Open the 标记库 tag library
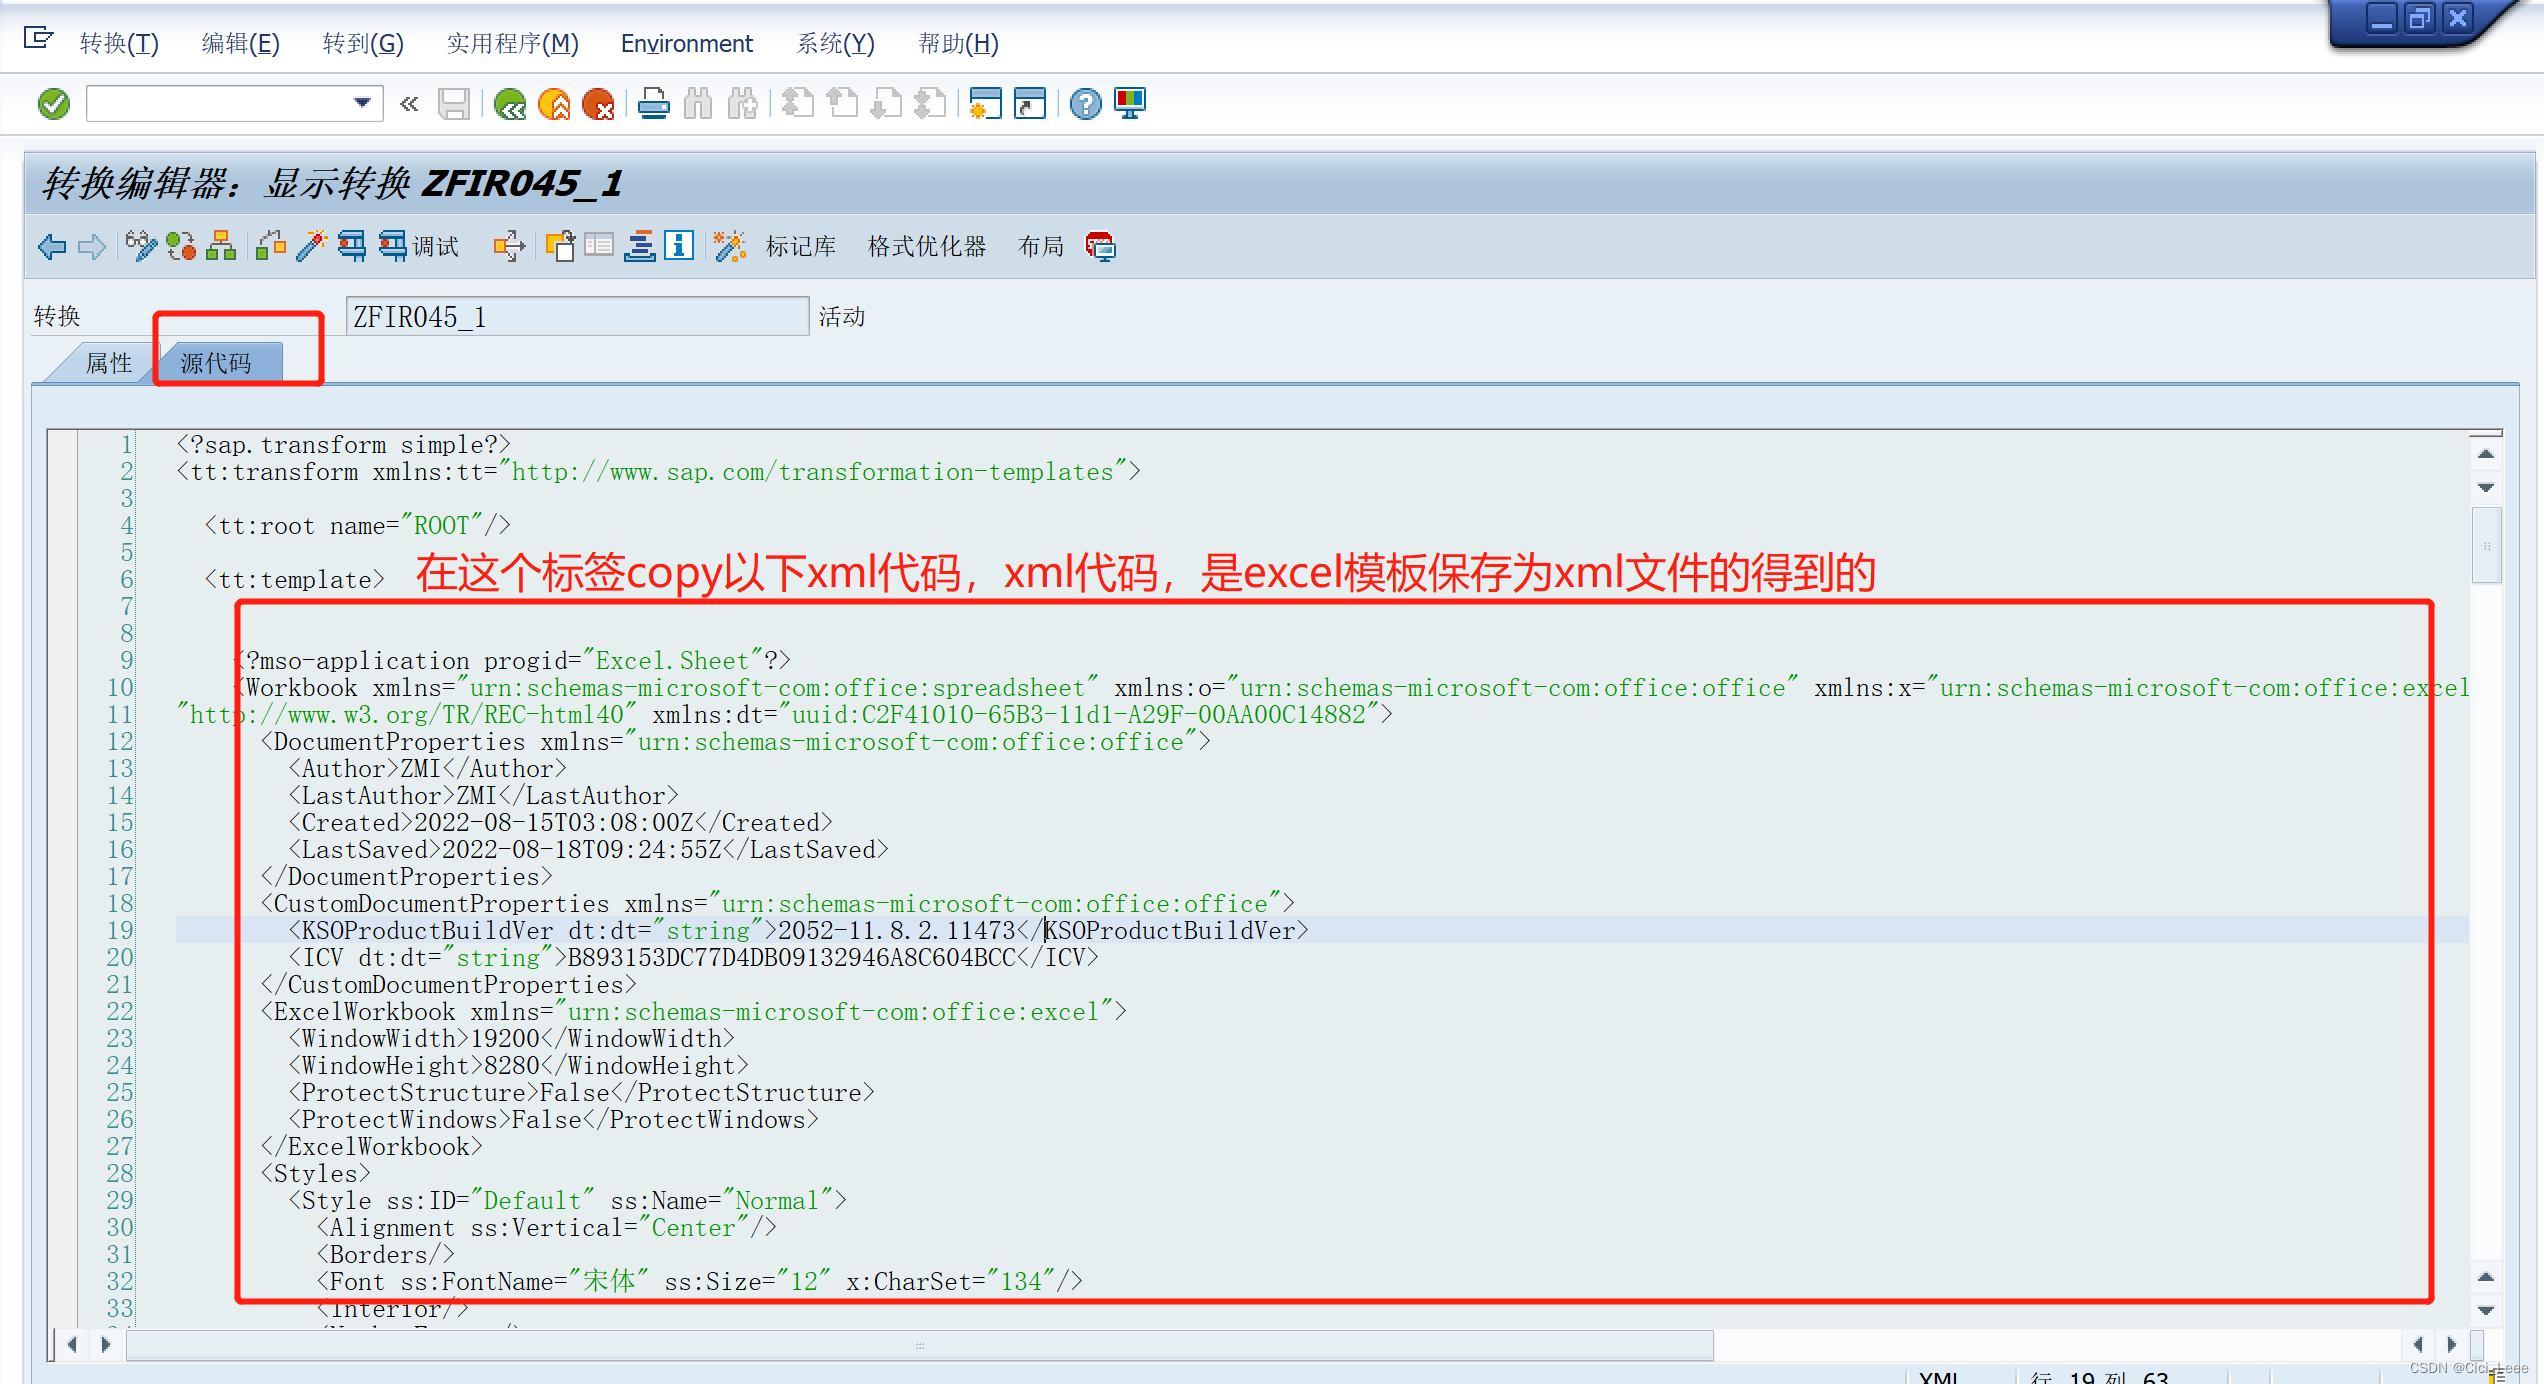The height and width of the screenshot is (1384, 2544). (800, 246)
